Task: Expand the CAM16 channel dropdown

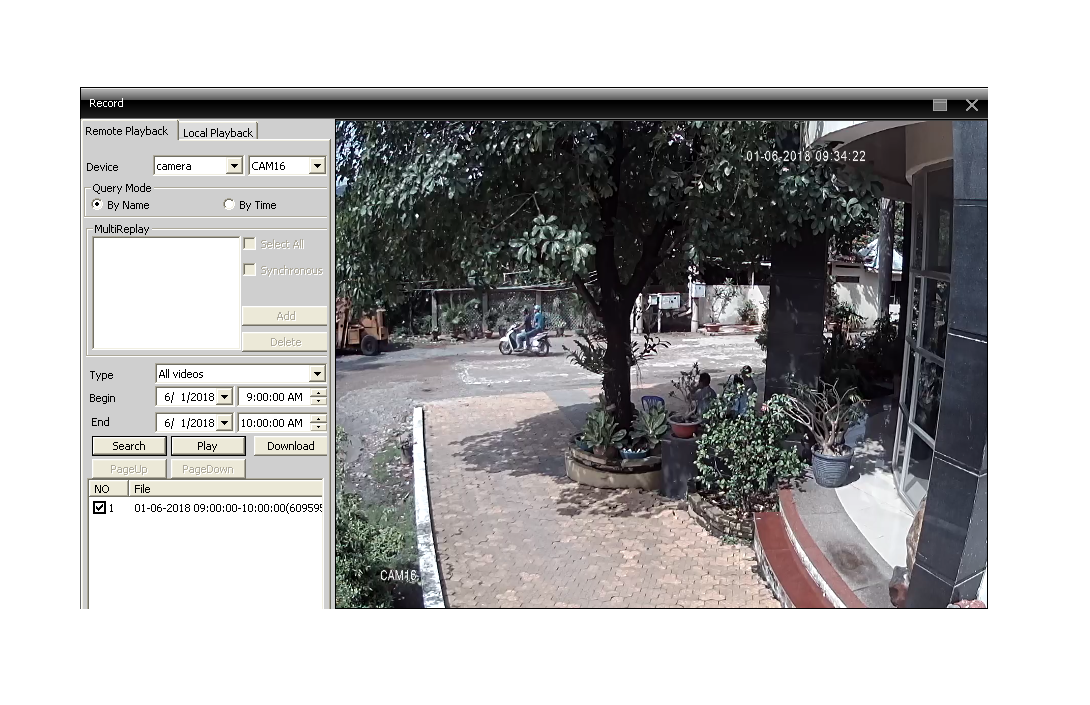Action: [x=317, y=166]
